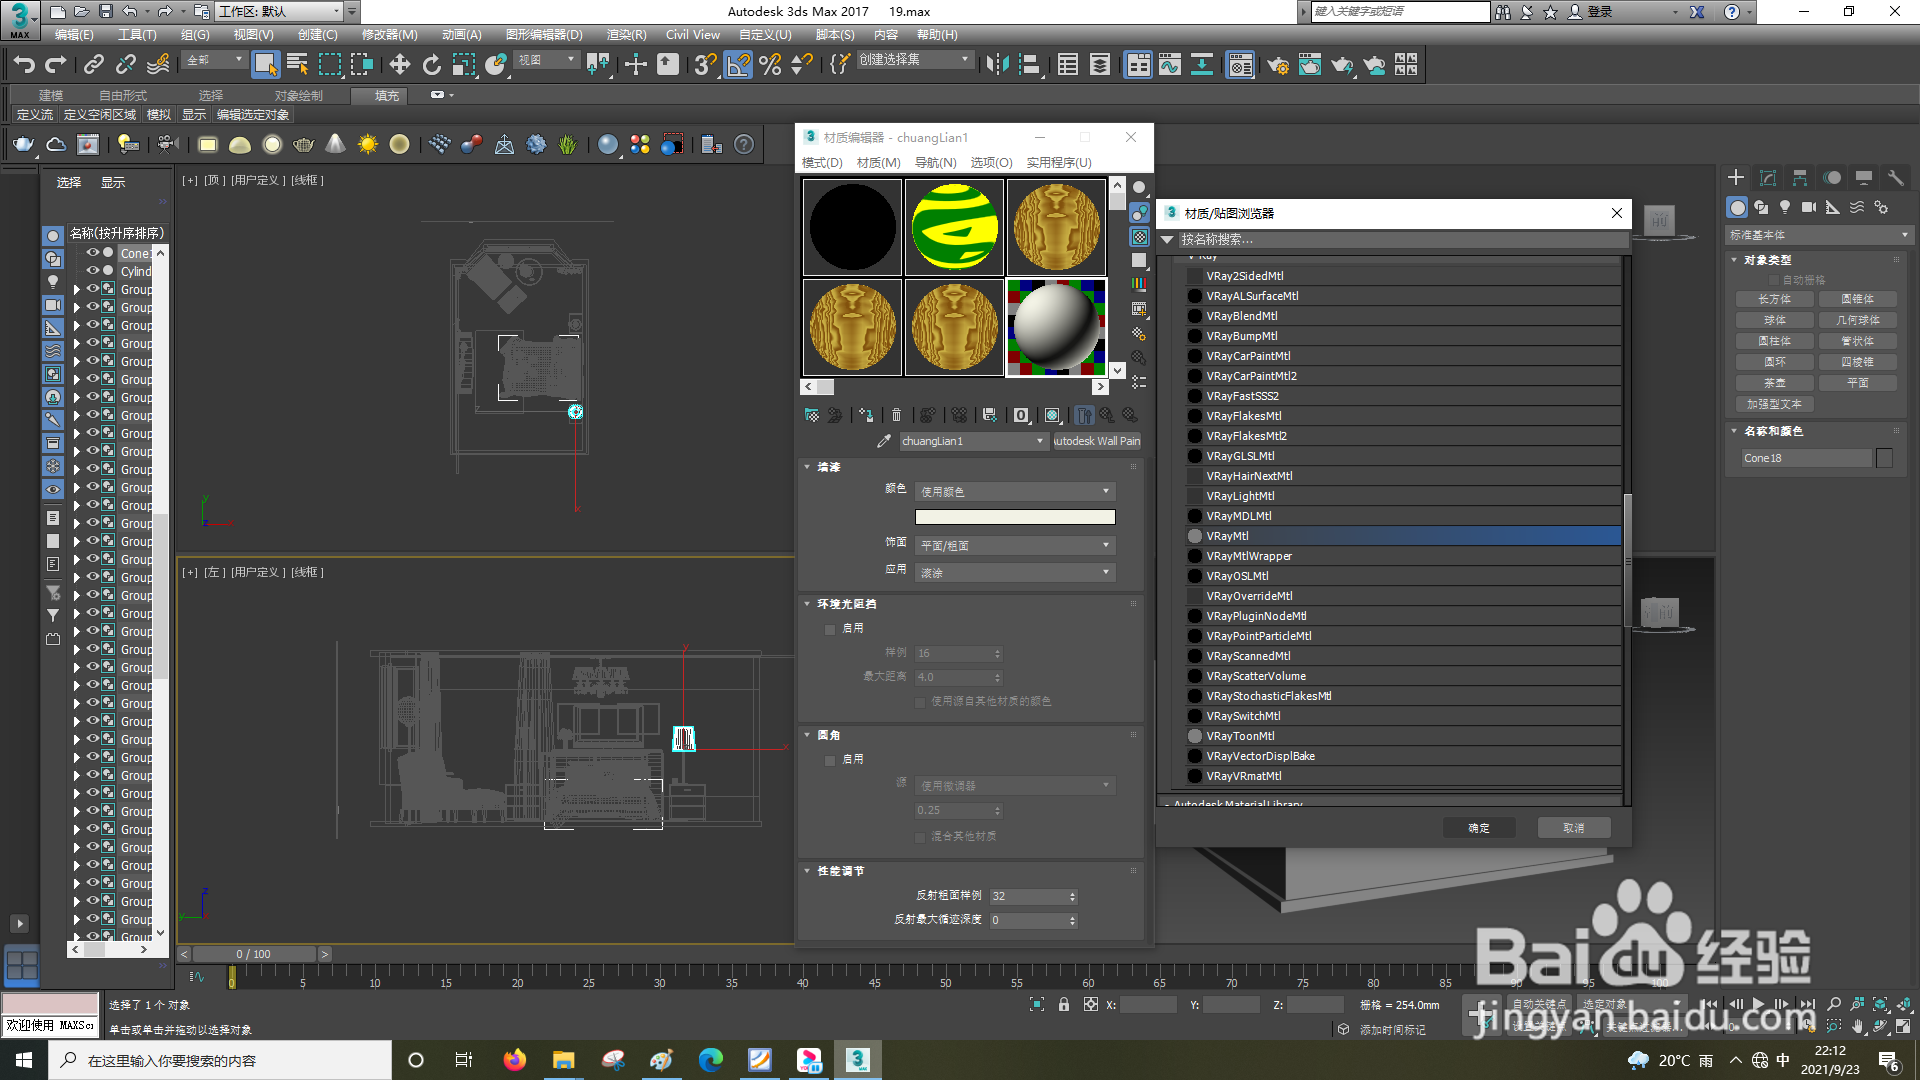Open the 渲染(R) menu
Screen dimensions: 1920x1082
tap(626, 35)
